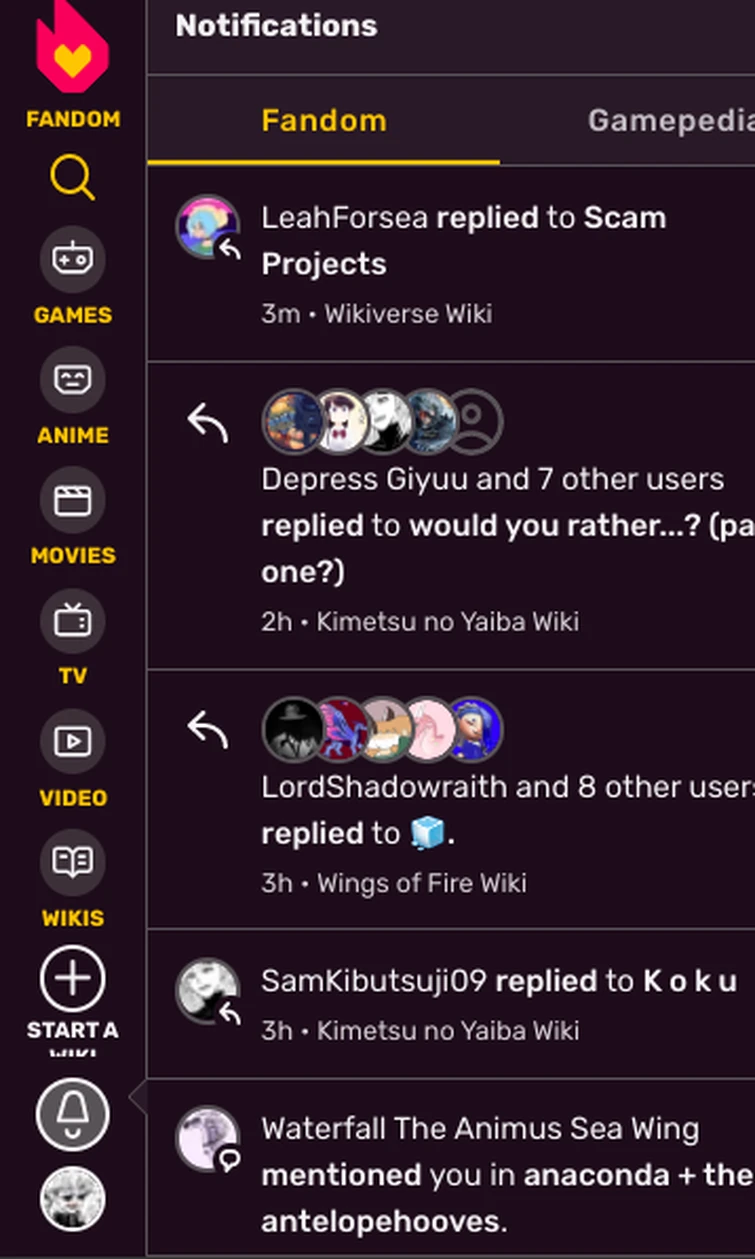755x1259 pixels.
Task: Click LeahForsea's avatar thumbnail
Action: [x=207, y=227]
